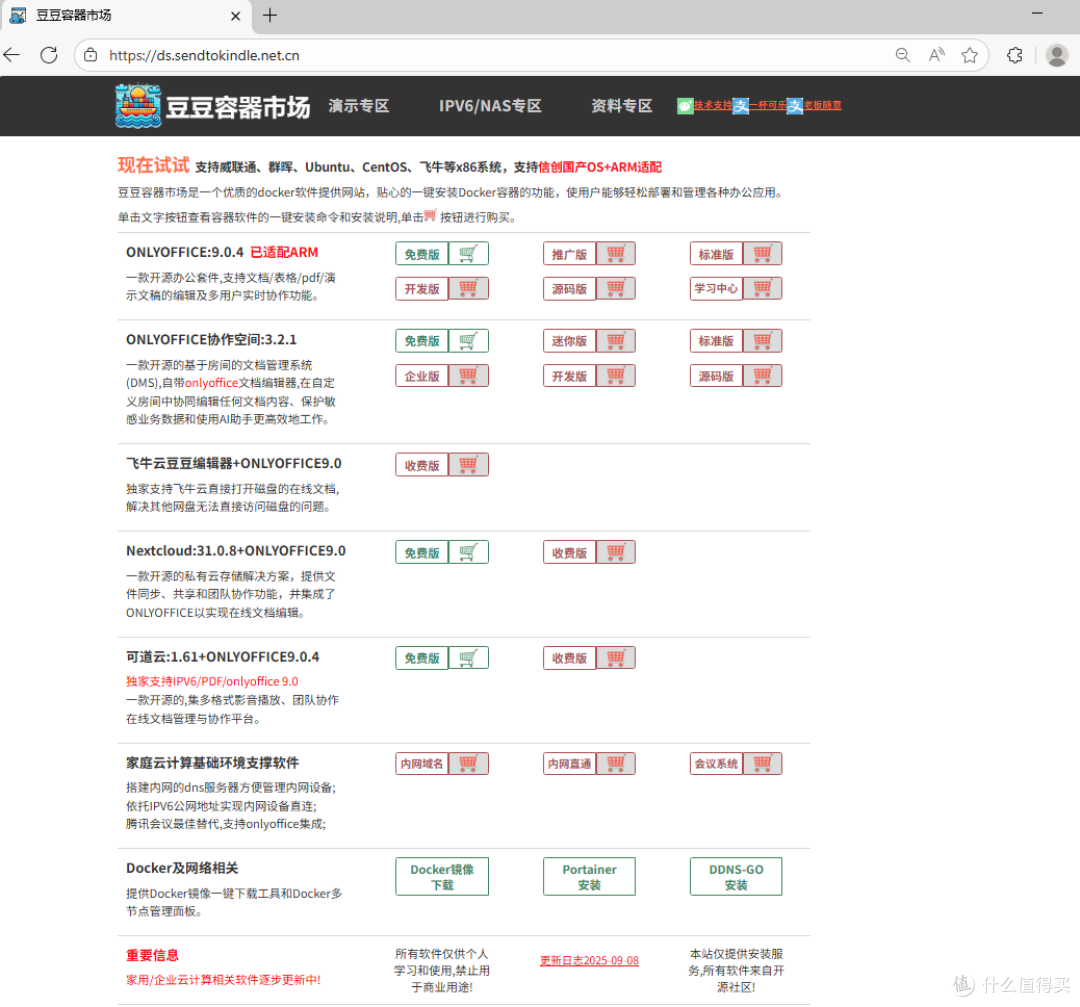Viewport: 1080px width, 1007px height.
Task: Click the cart icon for 飞牛云豆豆编辑器 收费版
Action: point(468,465)
